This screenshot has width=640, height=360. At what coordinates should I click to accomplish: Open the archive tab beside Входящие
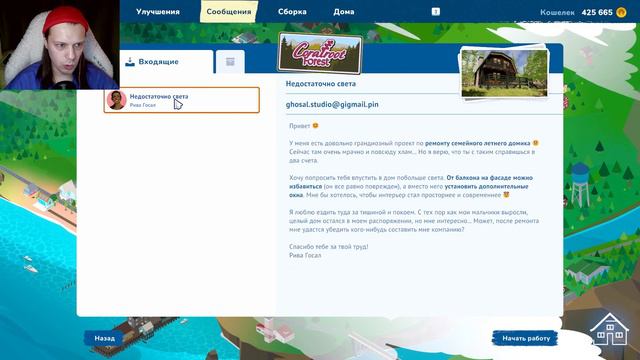(230, 62)
